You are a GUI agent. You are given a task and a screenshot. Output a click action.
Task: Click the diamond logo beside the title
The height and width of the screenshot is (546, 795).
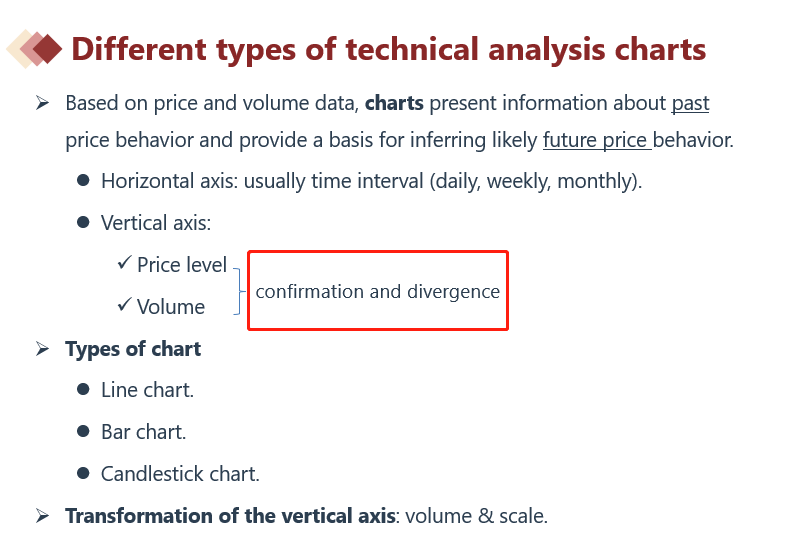coord(34,49)
